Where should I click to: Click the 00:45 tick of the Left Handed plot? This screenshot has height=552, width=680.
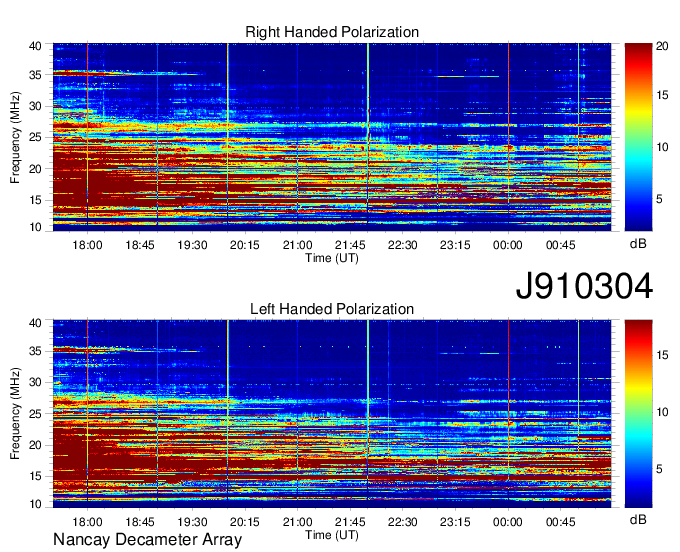click(560, 522)
